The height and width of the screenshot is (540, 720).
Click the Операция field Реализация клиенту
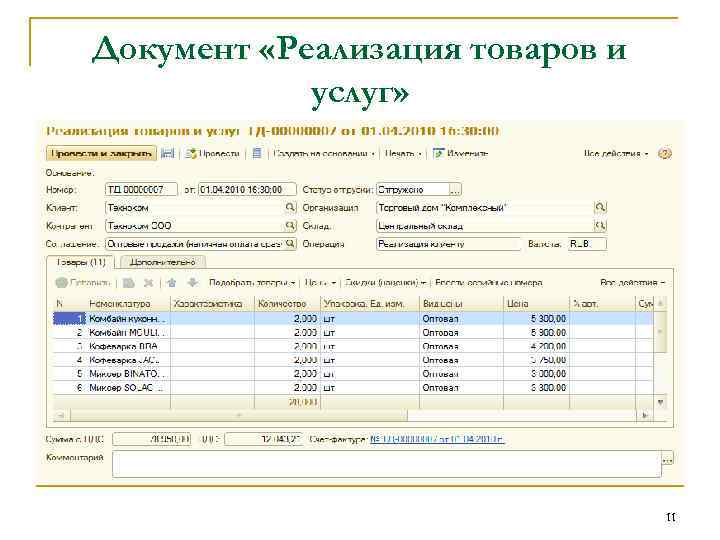click(x=448, y=244)
